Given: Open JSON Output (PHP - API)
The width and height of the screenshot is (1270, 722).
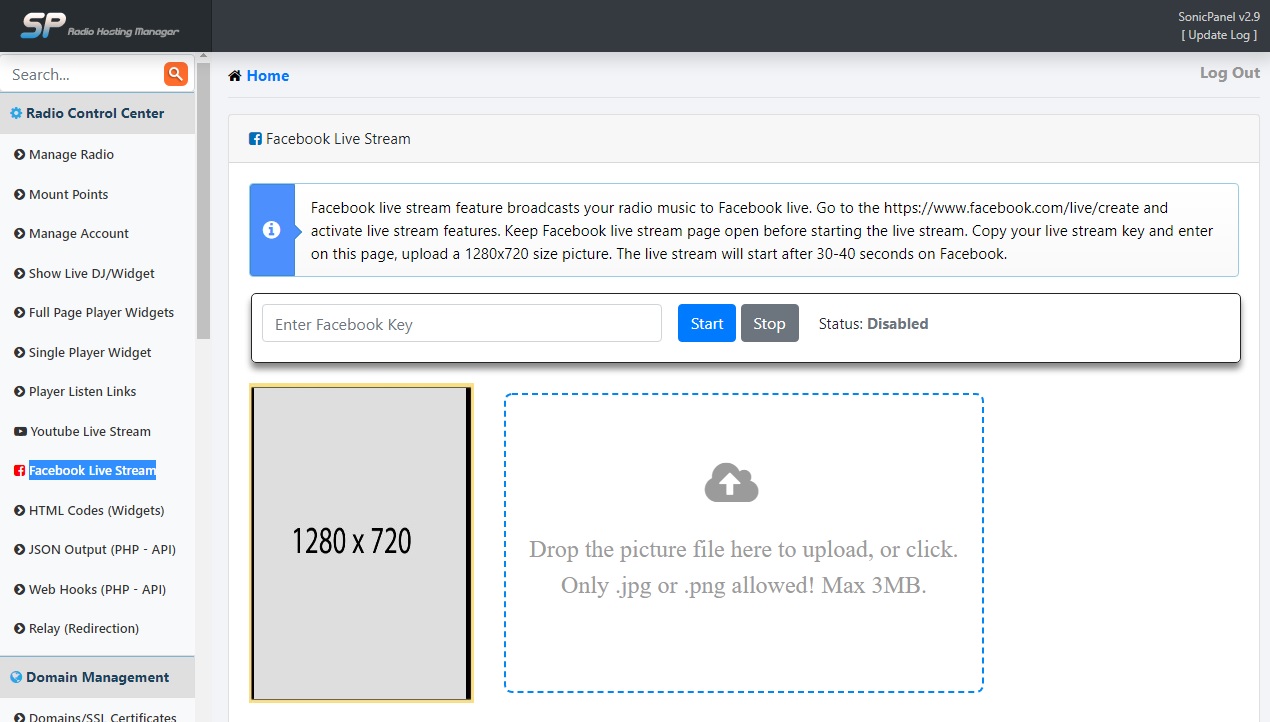Looking at the screenshot, I should [x=102, y=550].
